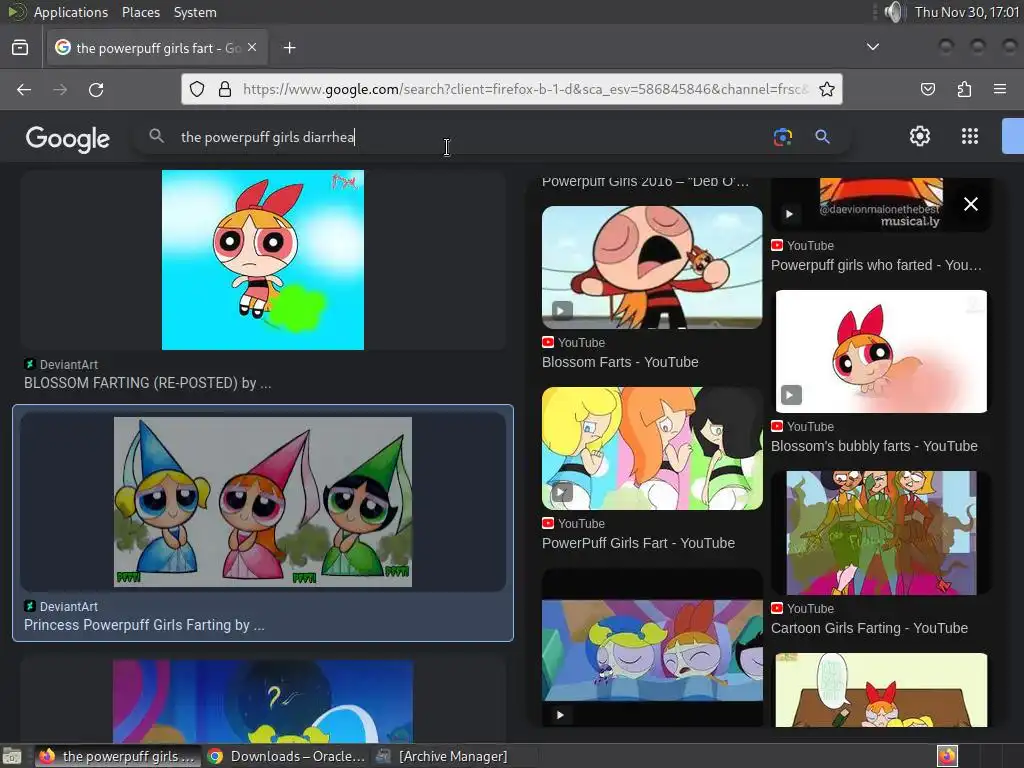List all tabs dropdown arrow
The width and height of the screenshot is (1024, 768).
click(x=872, y=47)
